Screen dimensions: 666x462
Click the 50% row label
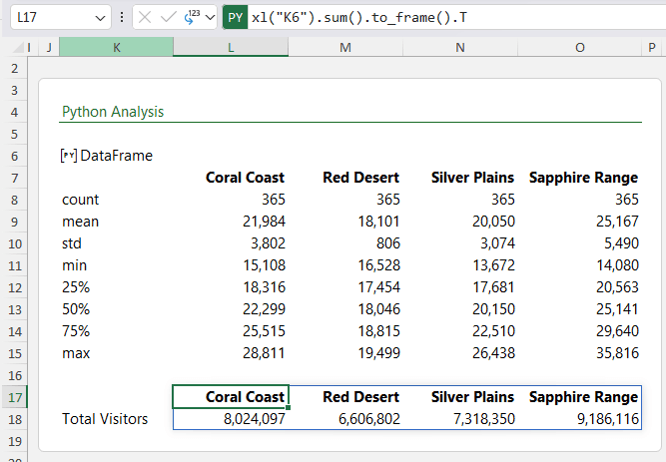coord(76,309)
